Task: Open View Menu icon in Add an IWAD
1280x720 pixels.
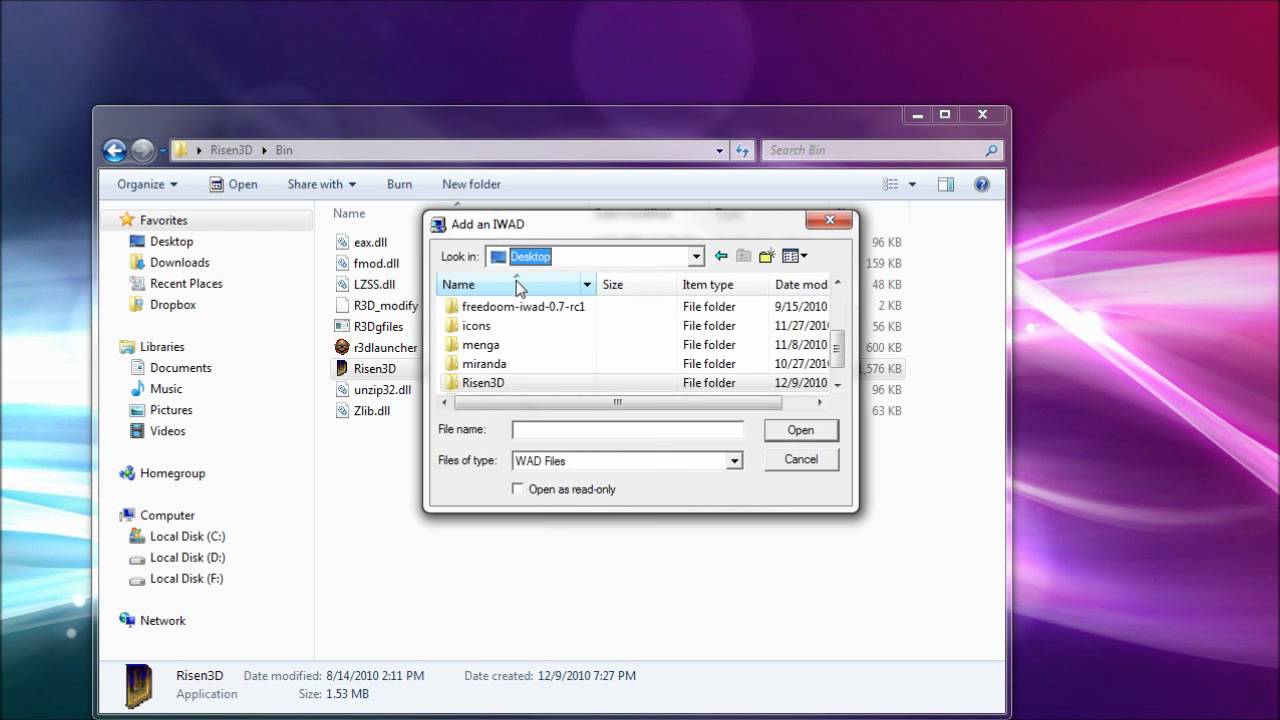Action: click(x=794, y=256)
